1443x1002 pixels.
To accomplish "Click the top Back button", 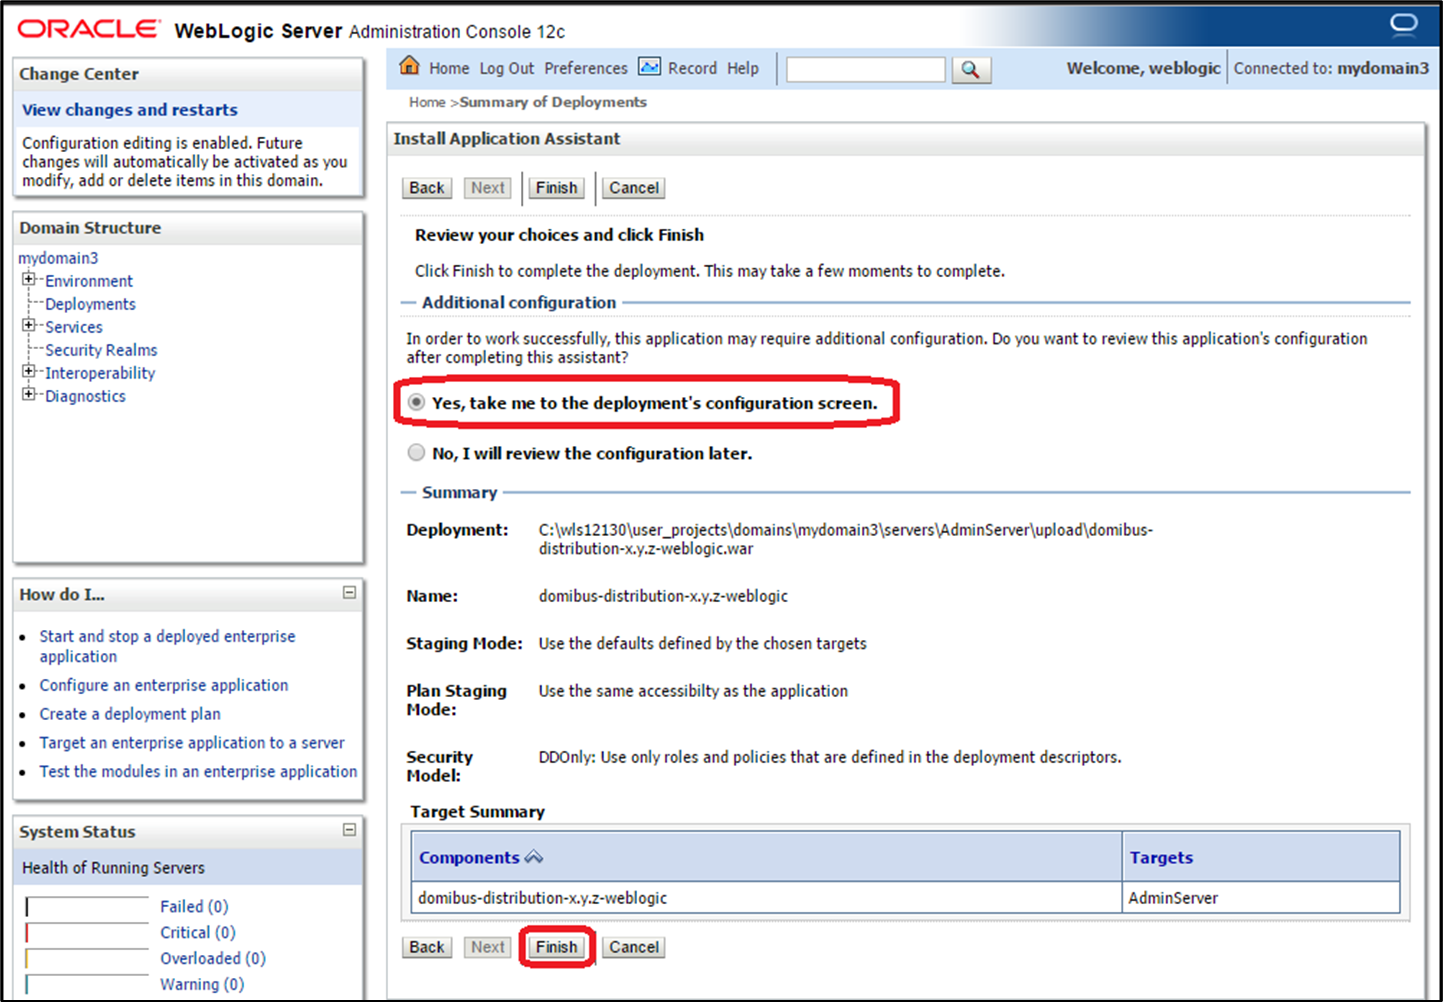I will coord(427,188).
